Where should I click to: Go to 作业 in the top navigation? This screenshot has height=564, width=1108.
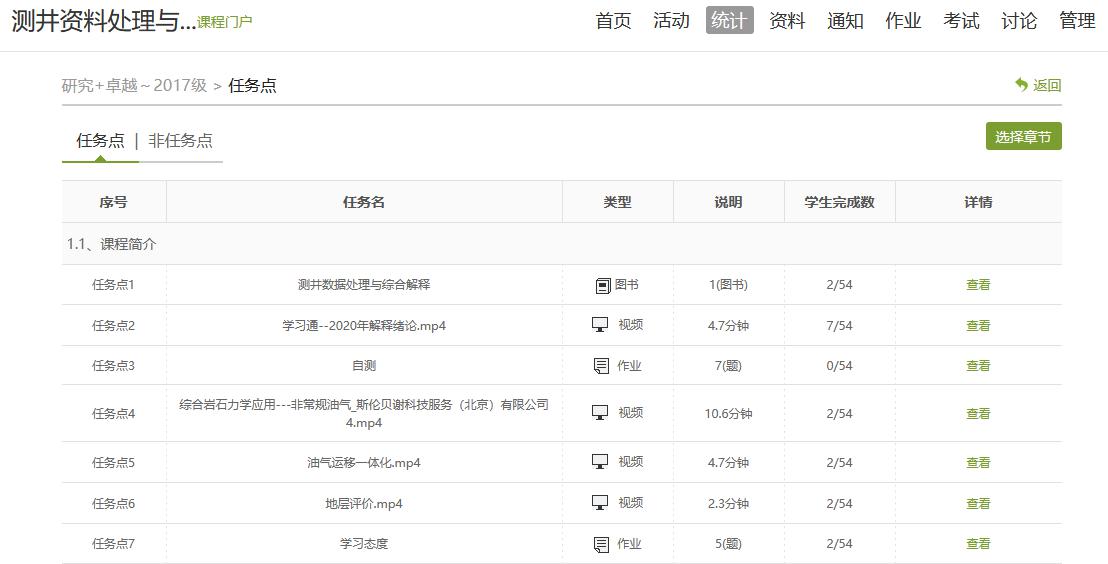click(903, 21)
